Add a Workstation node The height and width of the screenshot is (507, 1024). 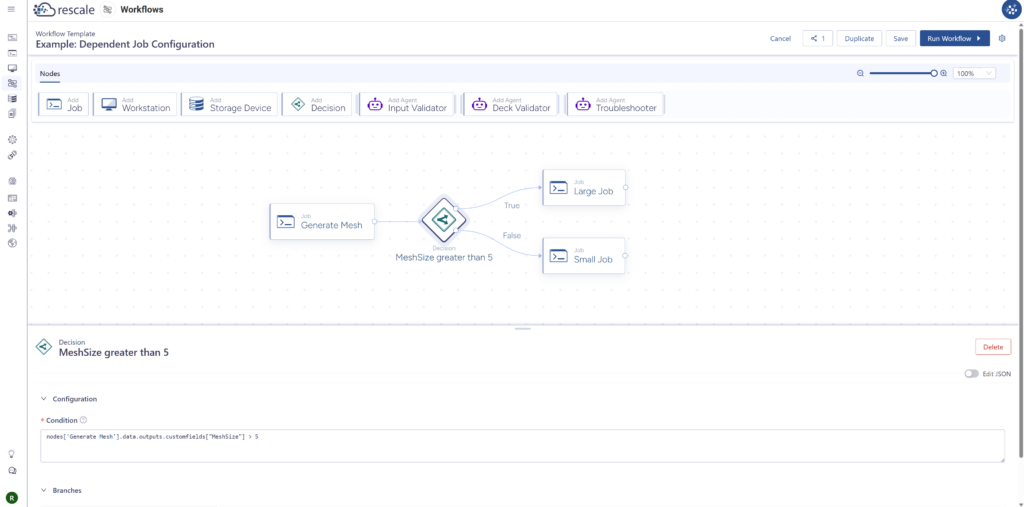tap(136, 105)
